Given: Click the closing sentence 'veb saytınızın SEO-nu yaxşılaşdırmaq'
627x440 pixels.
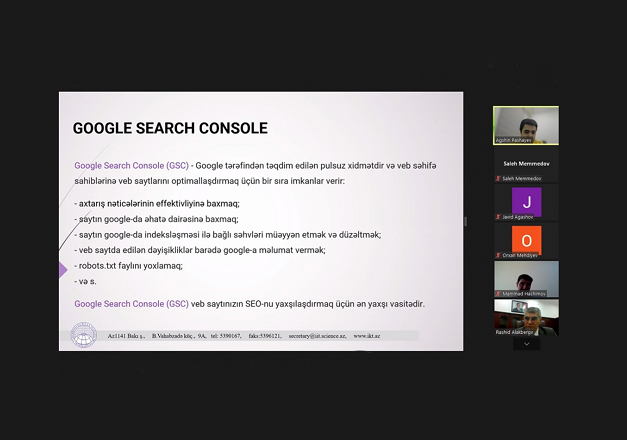Looking at the screenshot, I should [x=308, y=304].
